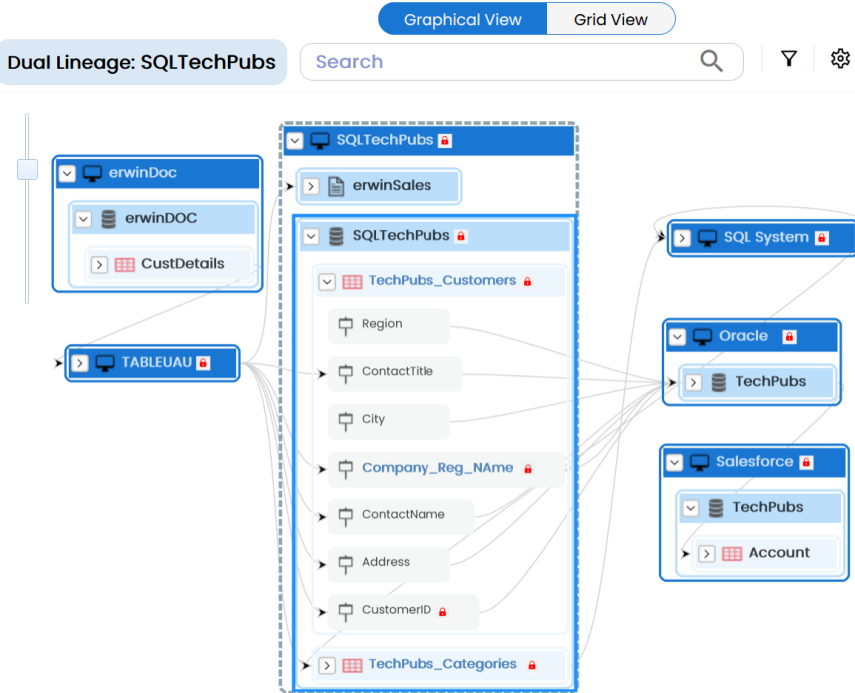Click the search magnifier icon

(711, 62)
